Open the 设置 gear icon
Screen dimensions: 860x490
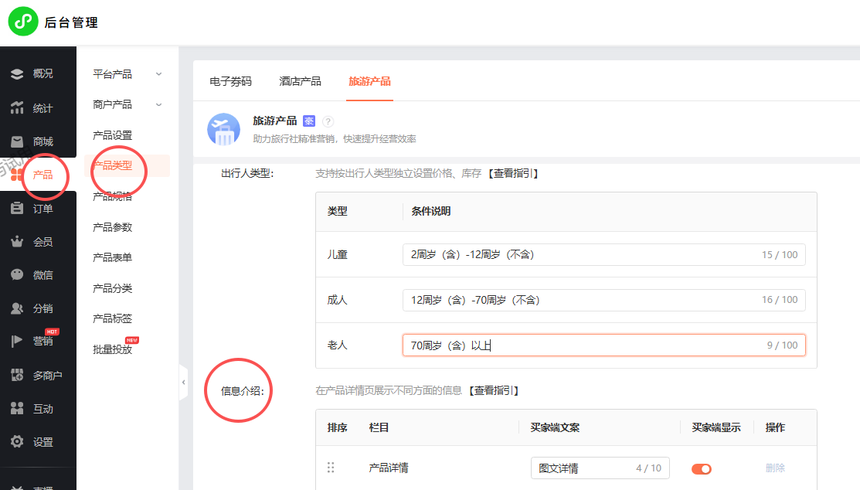(17, 442)
